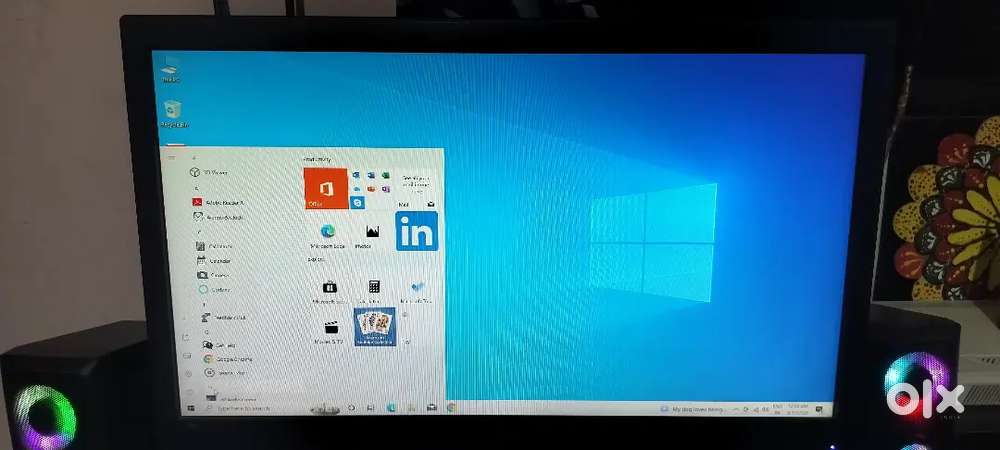The image size is (1000, 450).
Task: Open Adobe Reader from the app list
Action: point(219,202)
